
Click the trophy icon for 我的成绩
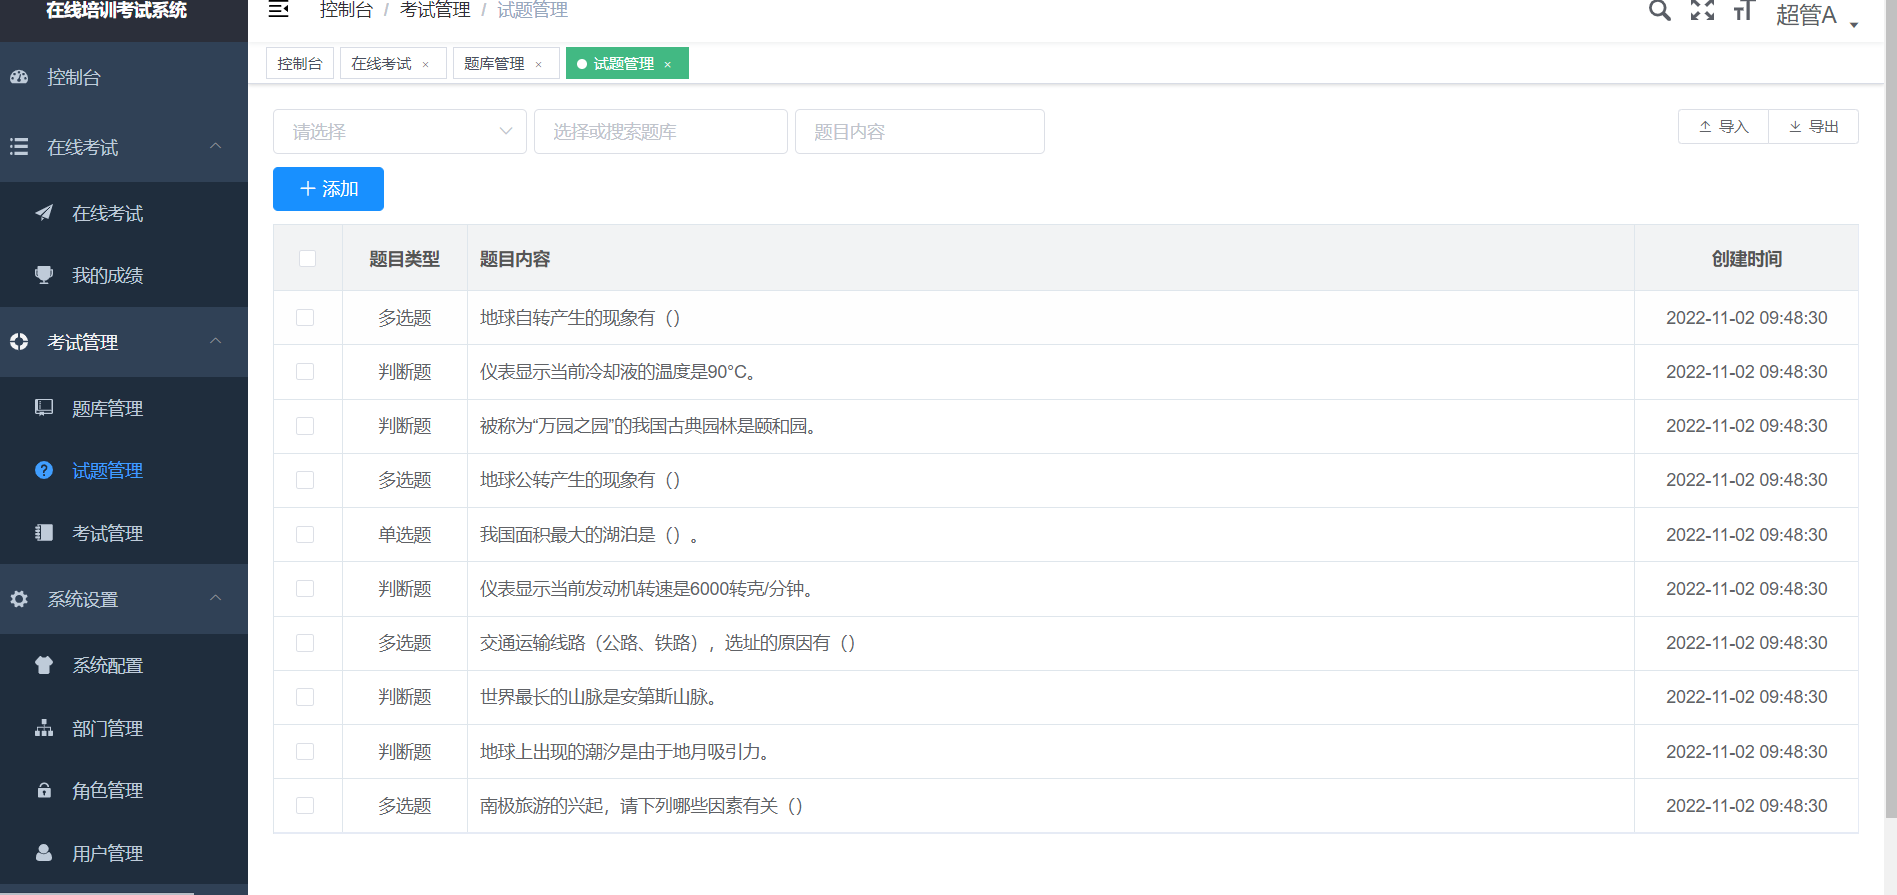pos(44,275)
